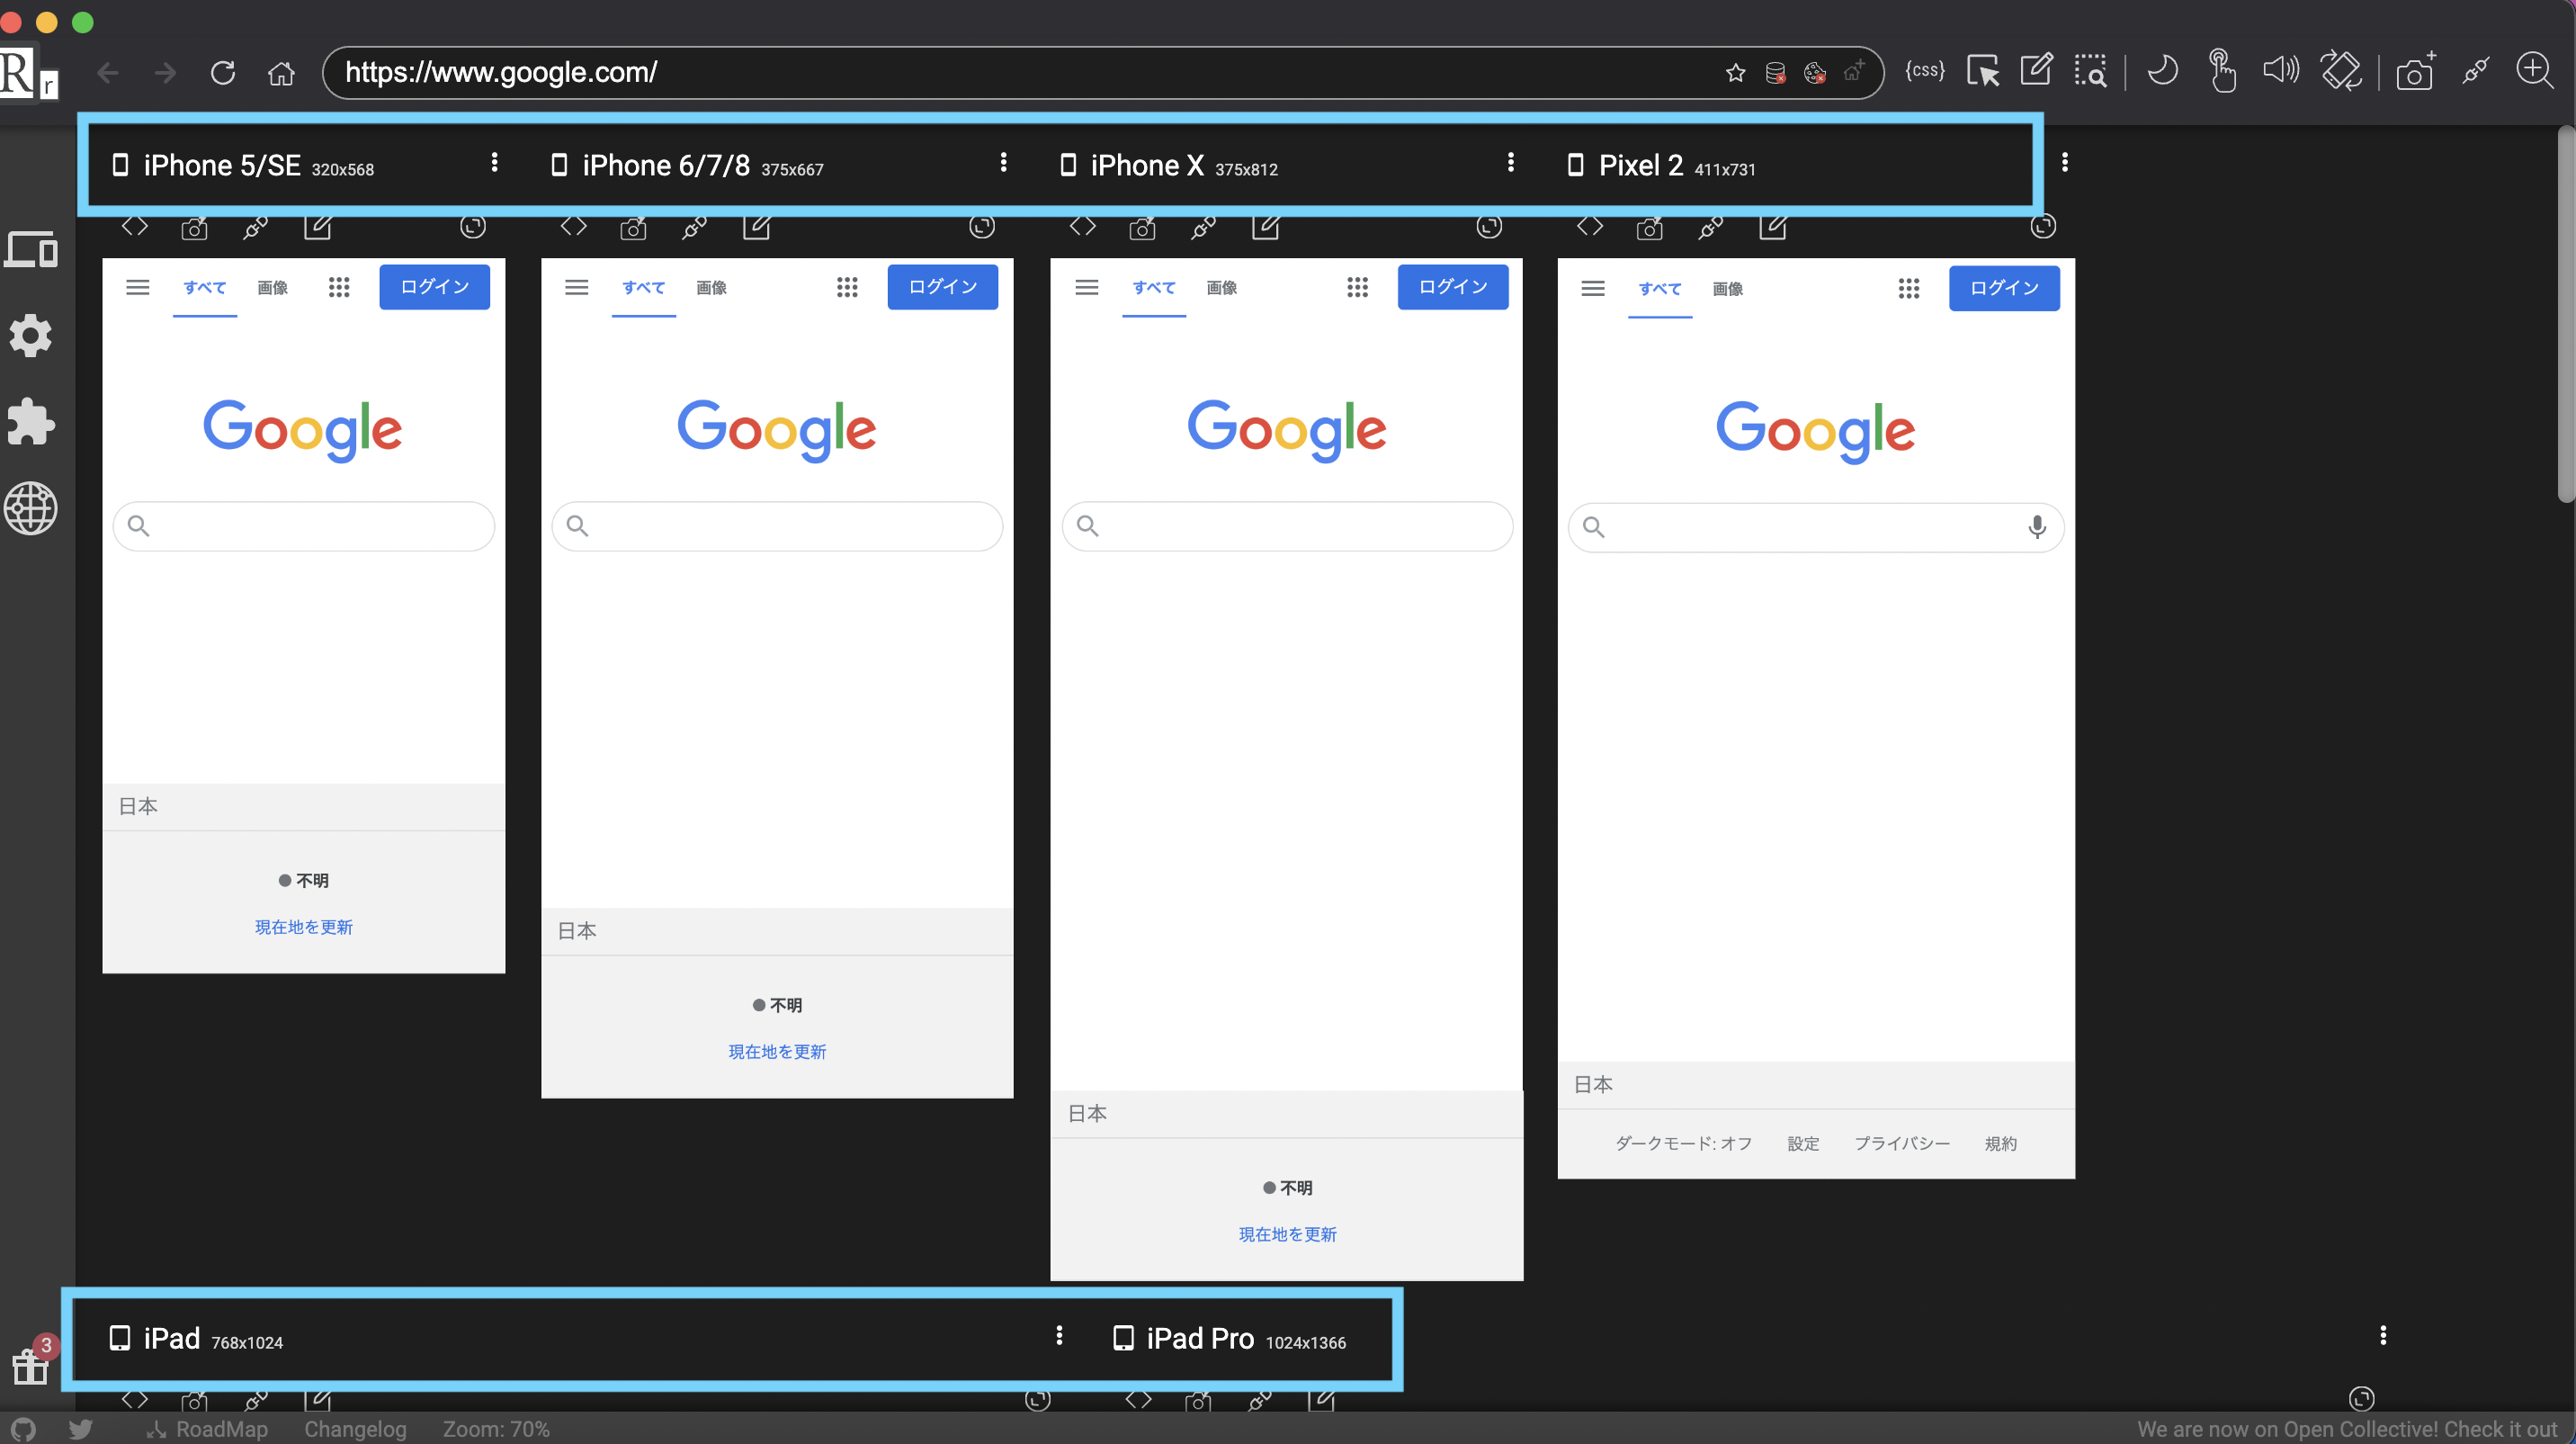Bookmark the page with the star icon
Screen dimensions: 2576x1444
click(1736, 72)
